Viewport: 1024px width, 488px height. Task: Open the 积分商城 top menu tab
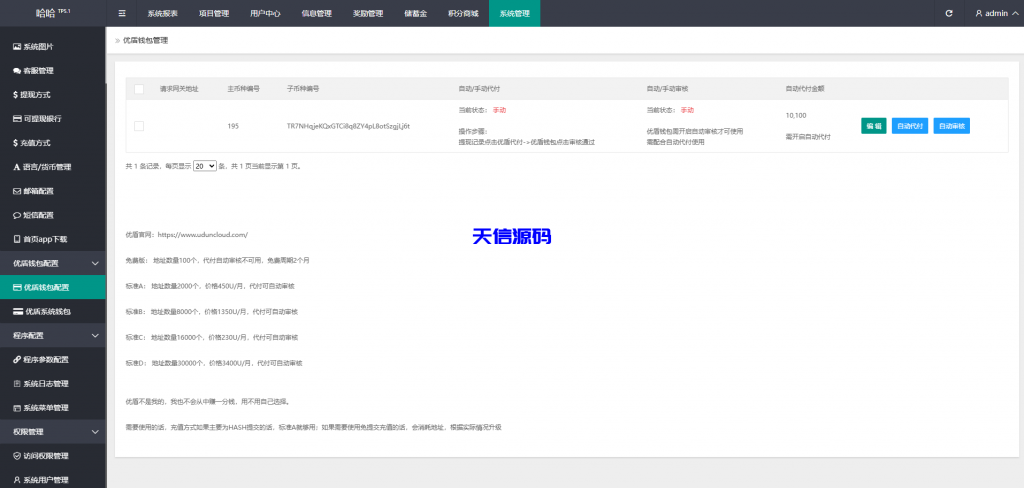coord(462,14)
